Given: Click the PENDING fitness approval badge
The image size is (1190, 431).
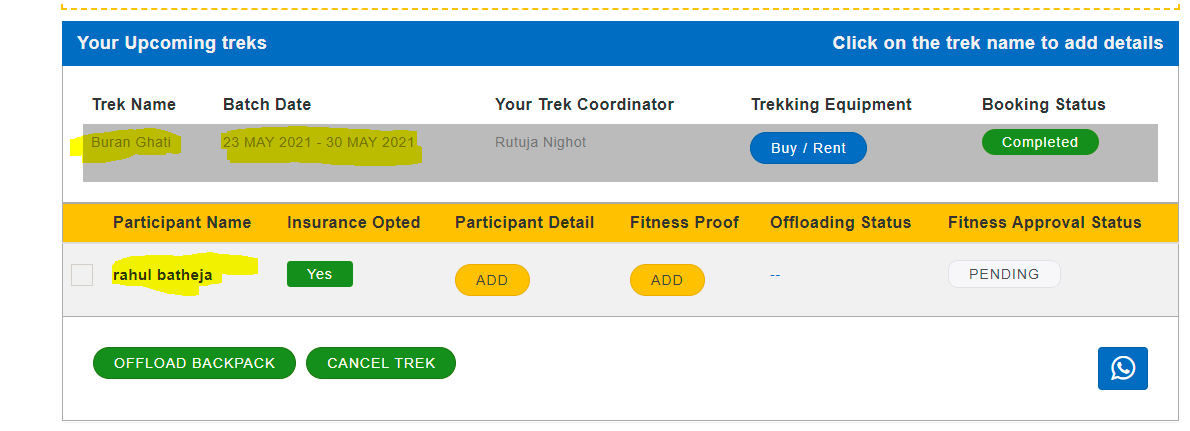Looking at the screenshot, I should tap(1003, 274).
